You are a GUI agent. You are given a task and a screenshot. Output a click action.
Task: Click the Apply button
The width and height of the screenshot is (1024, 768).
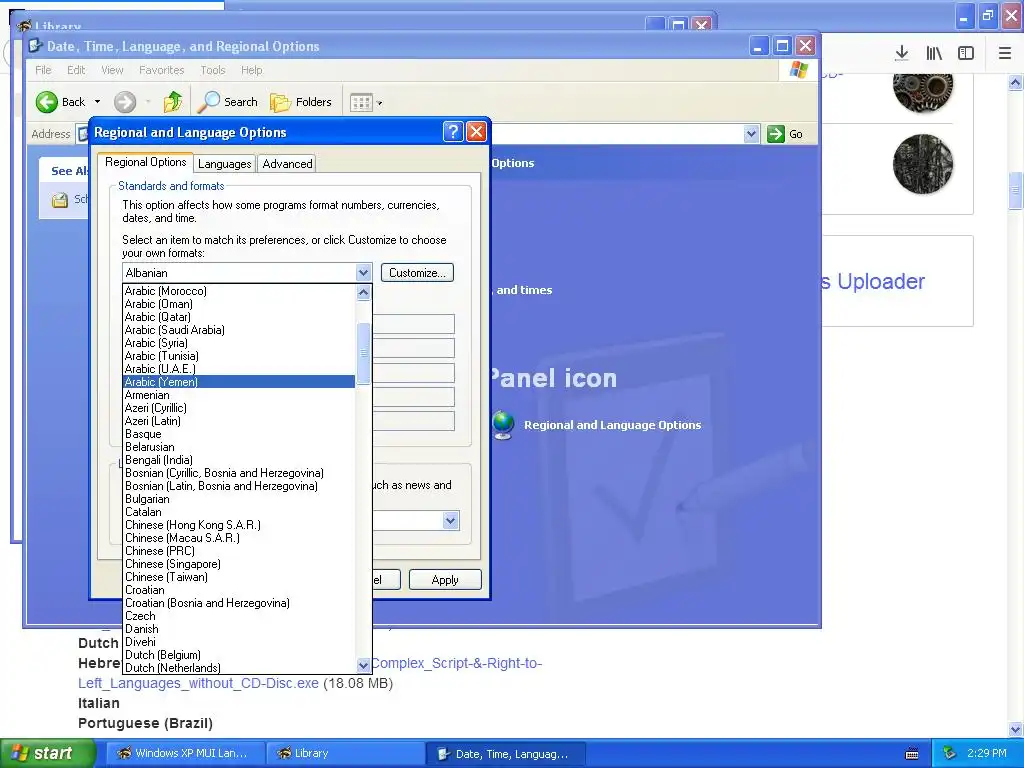pos(445,580)
